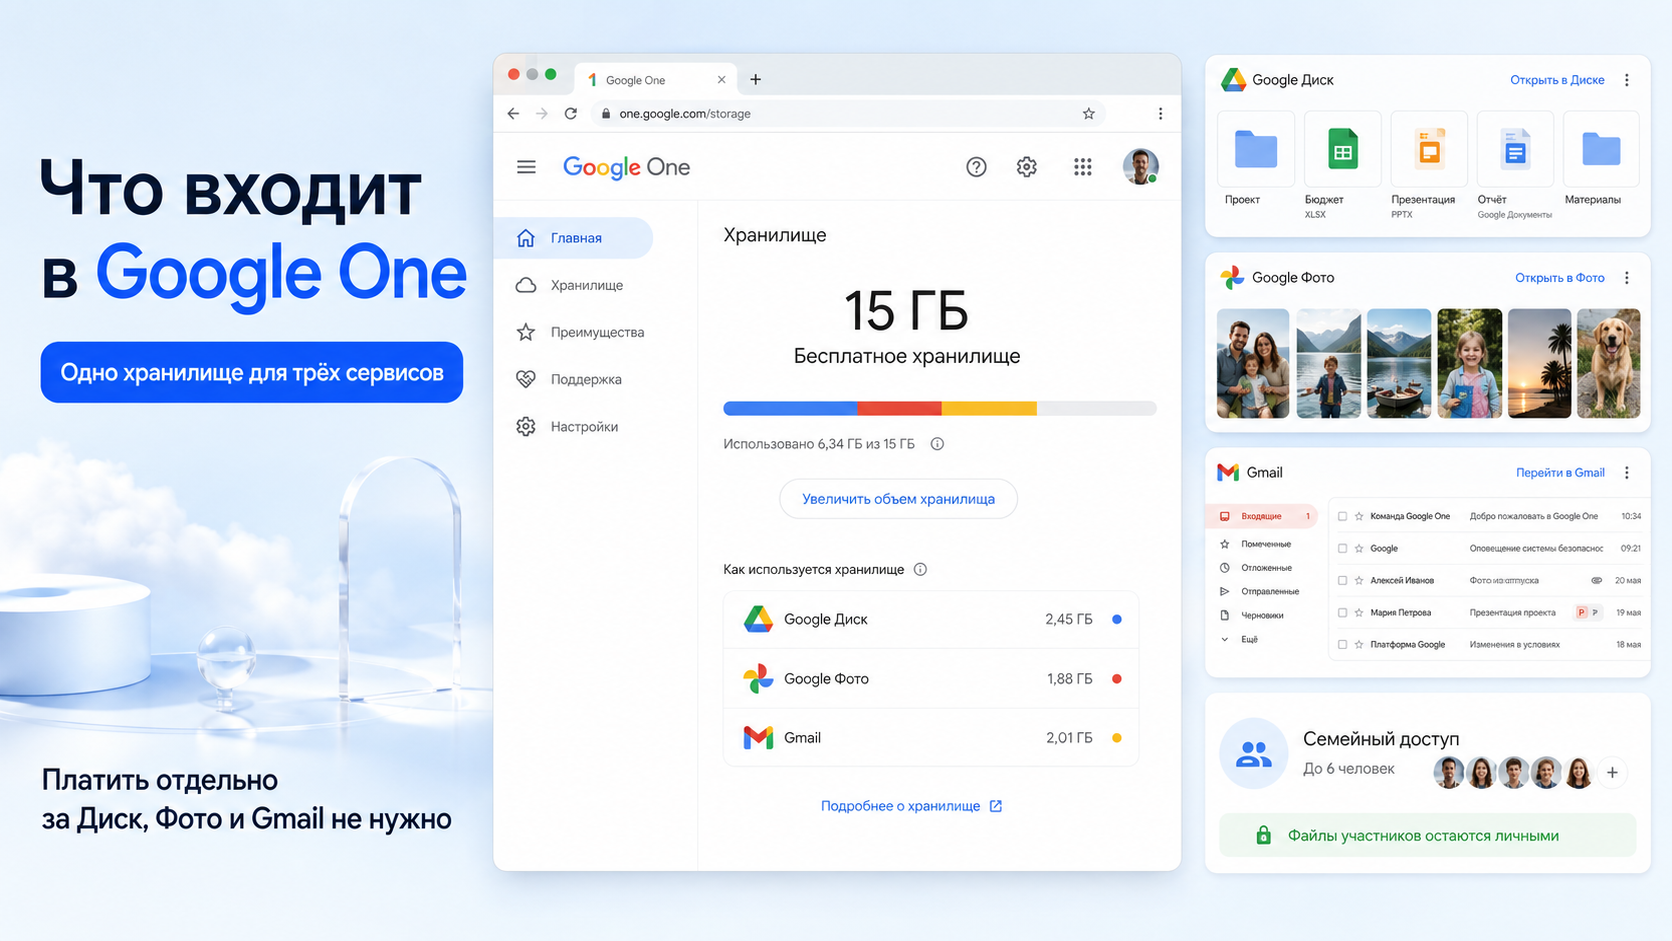Open the Google Фото row showing 1,88 ГБ

tap(931, 679)
